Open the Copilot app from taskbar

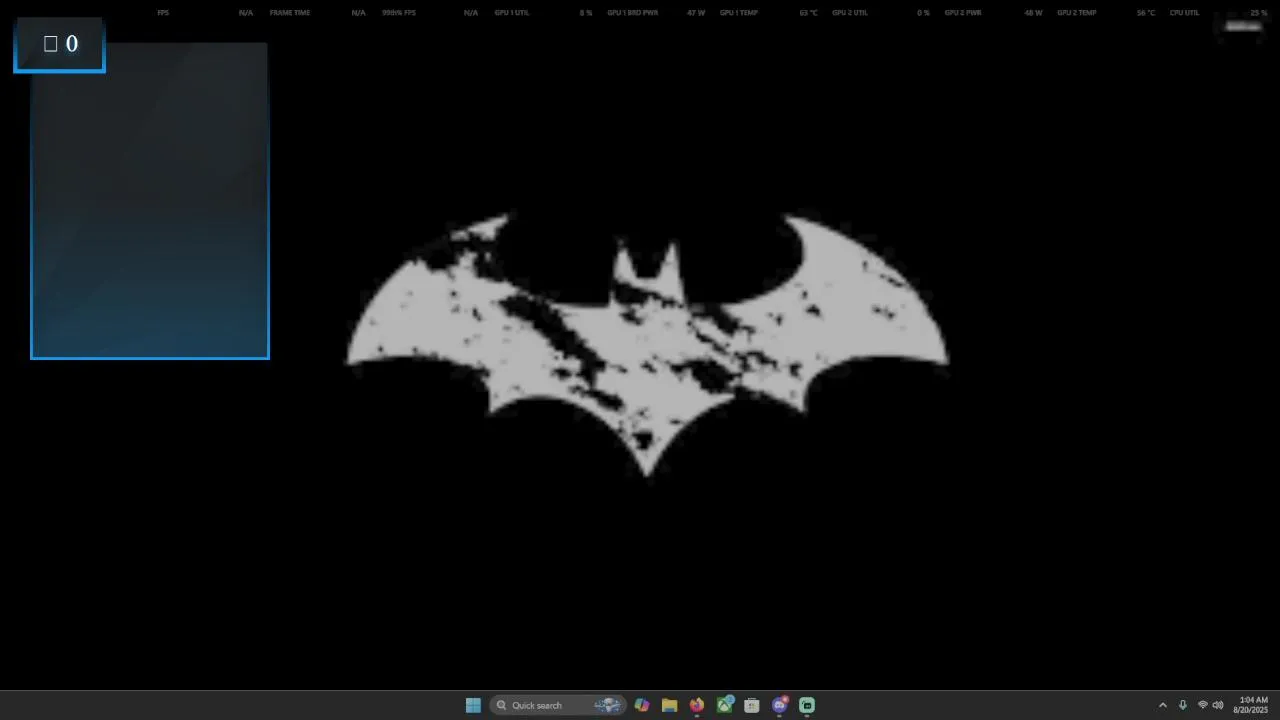(x=642, y=705)
